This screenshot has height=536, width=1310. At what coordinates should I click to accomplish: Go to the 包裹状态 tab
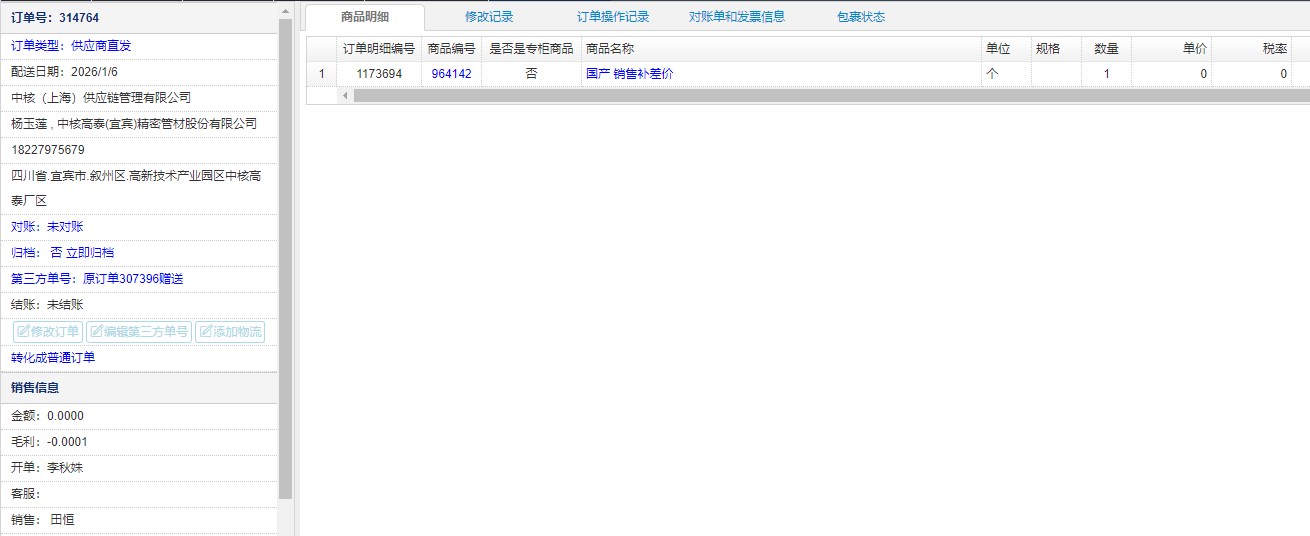(861, 17)
